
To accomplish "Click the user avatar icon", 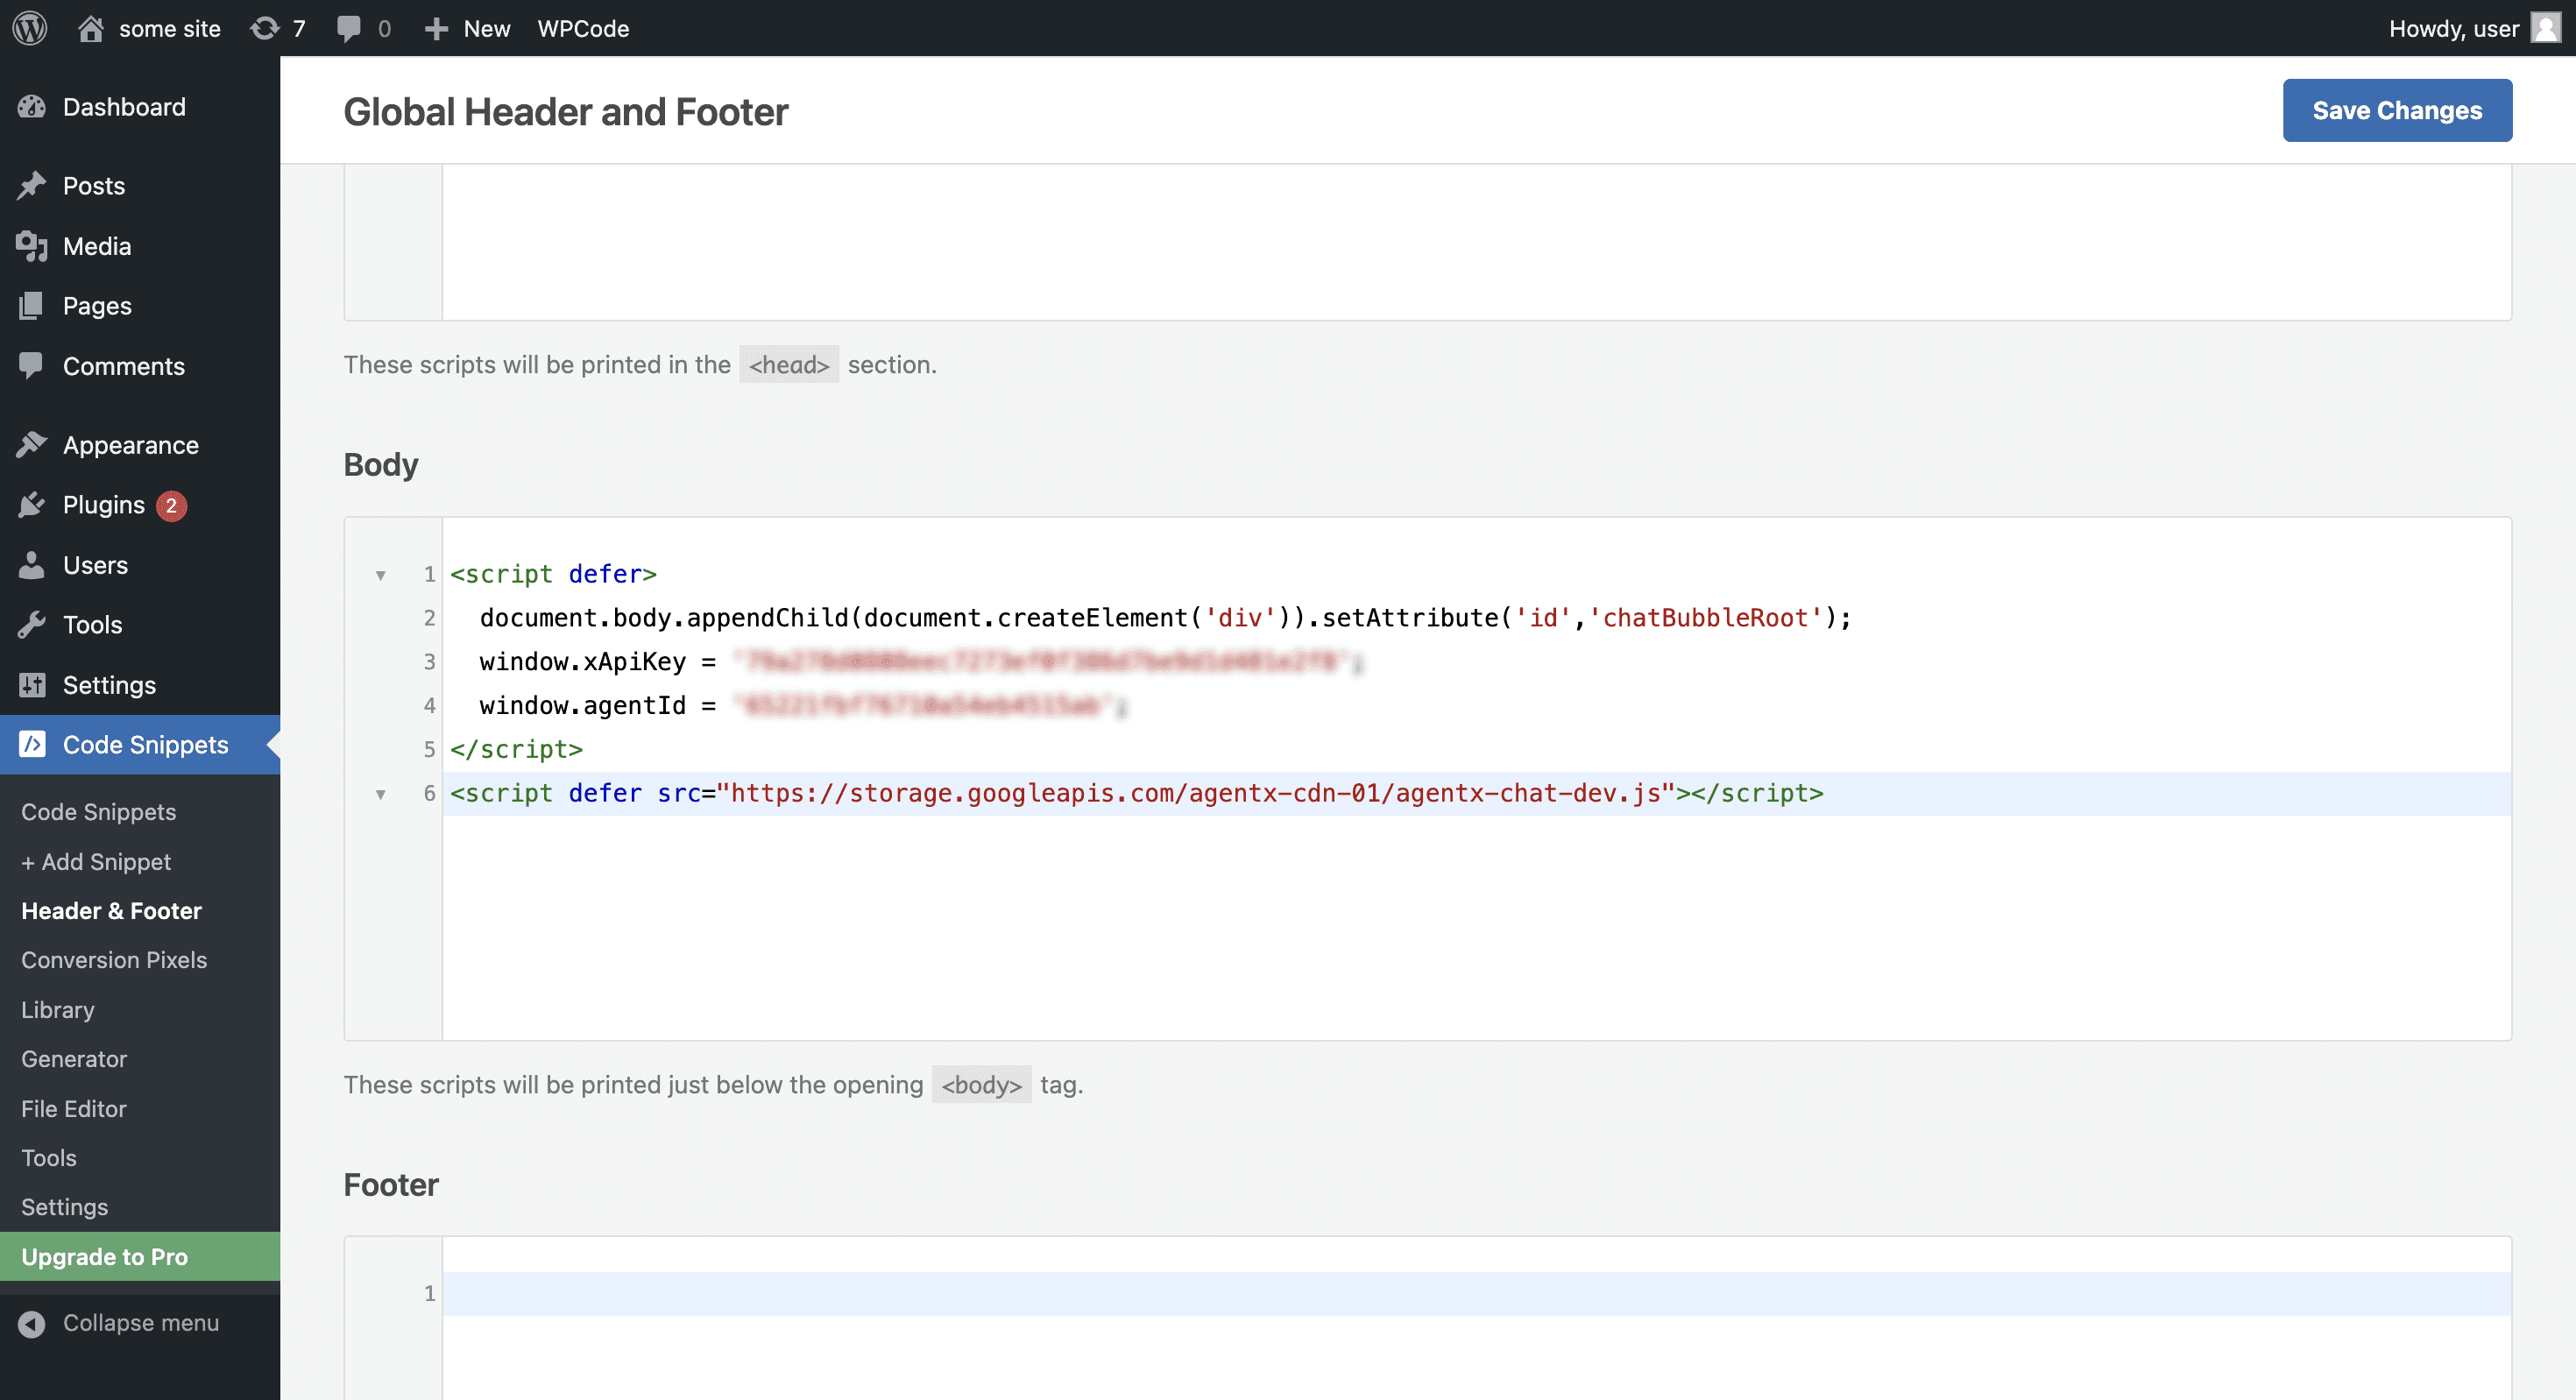I will (x=2546, y=28).
